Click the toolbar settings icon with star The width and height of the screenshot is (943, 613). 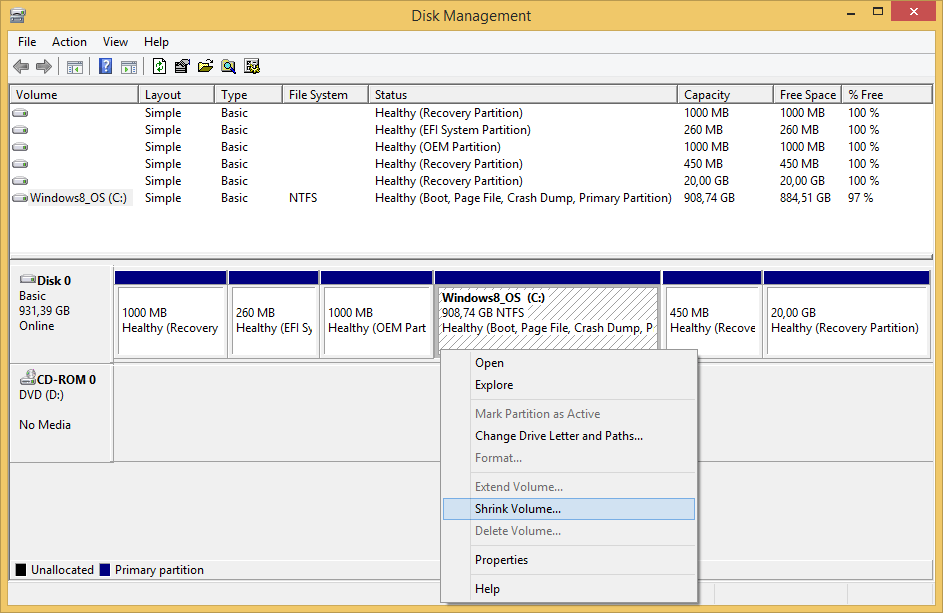pos(252,67)
